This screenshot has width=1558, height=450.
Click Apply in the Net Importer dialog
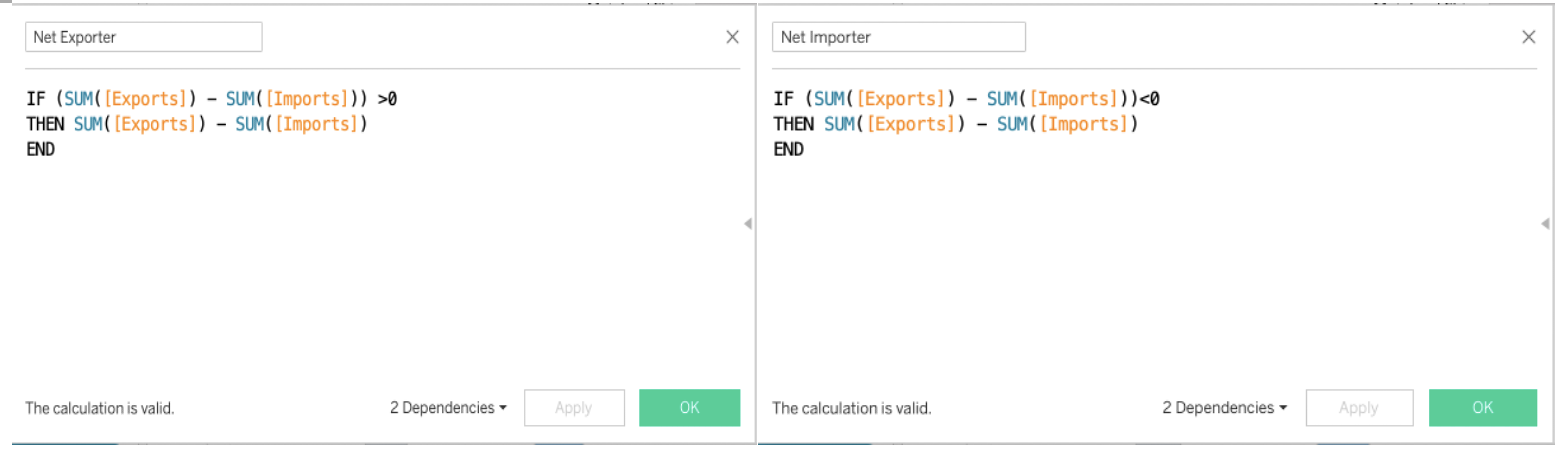(x=1359, y=408)
